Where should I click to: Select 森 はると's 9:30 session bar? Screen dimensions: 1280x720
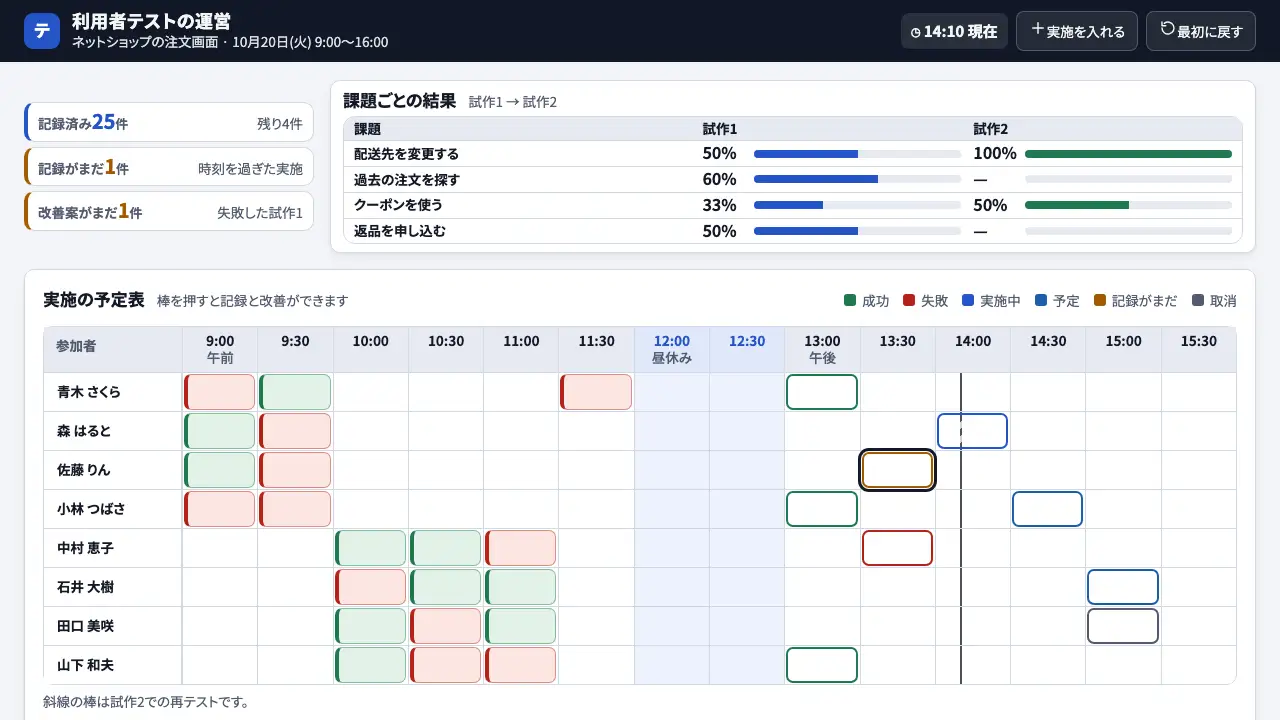coord(295,431)
